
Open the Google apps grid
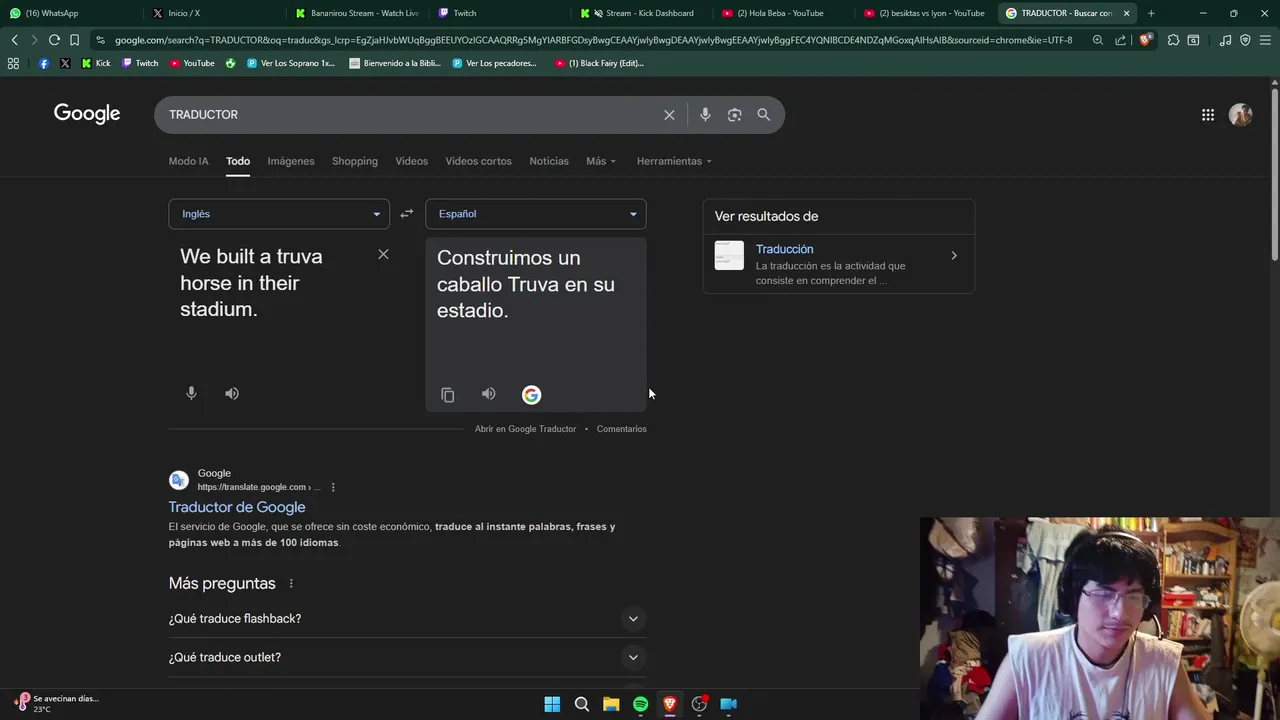click(1208, 115)
